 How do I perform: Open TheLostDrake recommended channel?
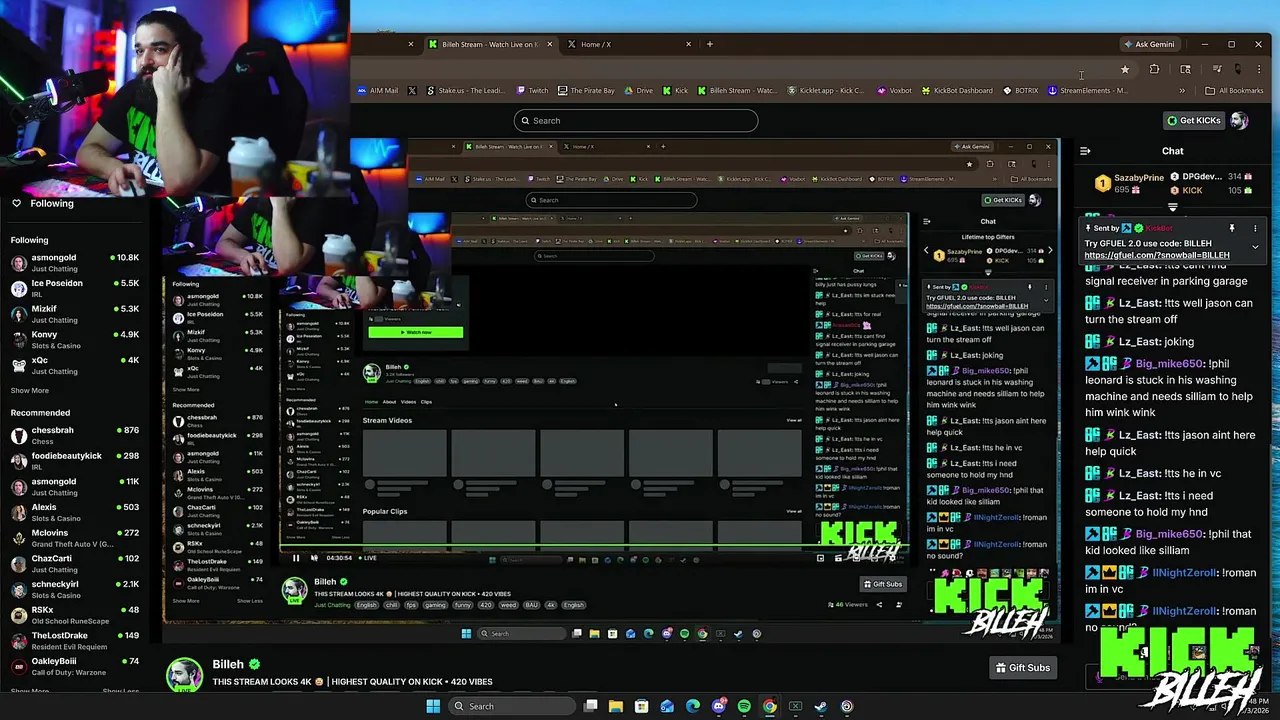[x=74, y=640]
